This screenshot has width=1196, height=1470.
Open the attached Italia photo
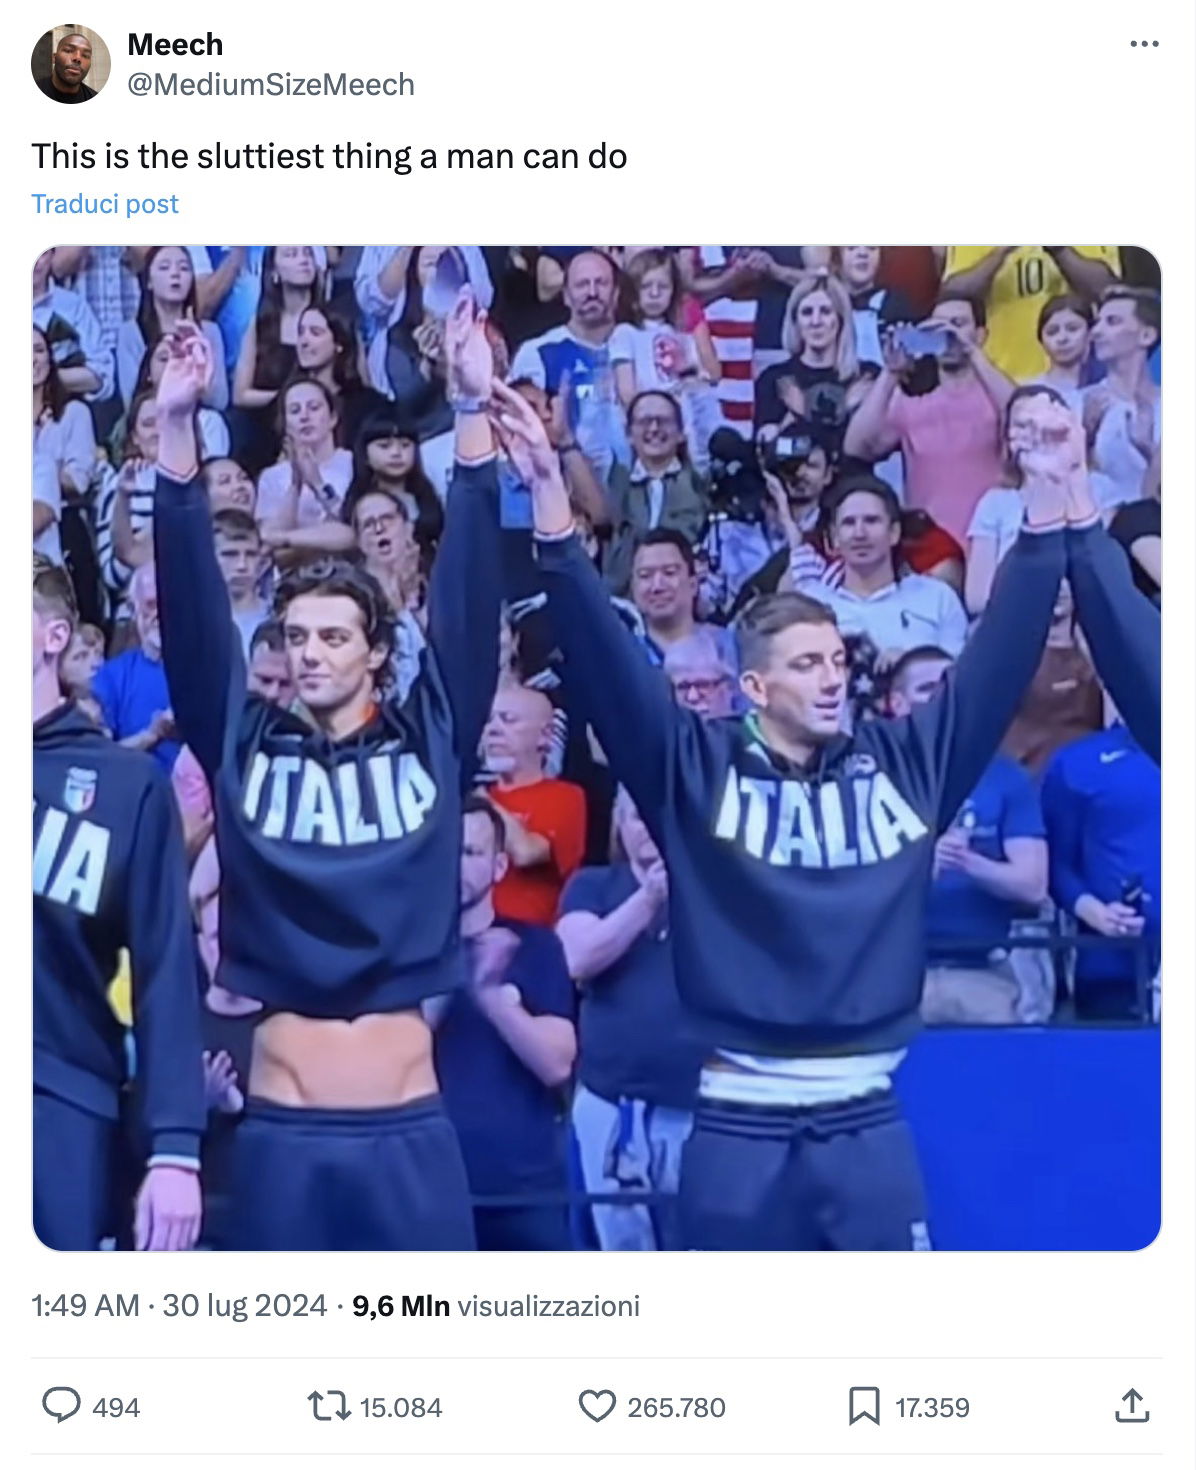click(597, 748)
